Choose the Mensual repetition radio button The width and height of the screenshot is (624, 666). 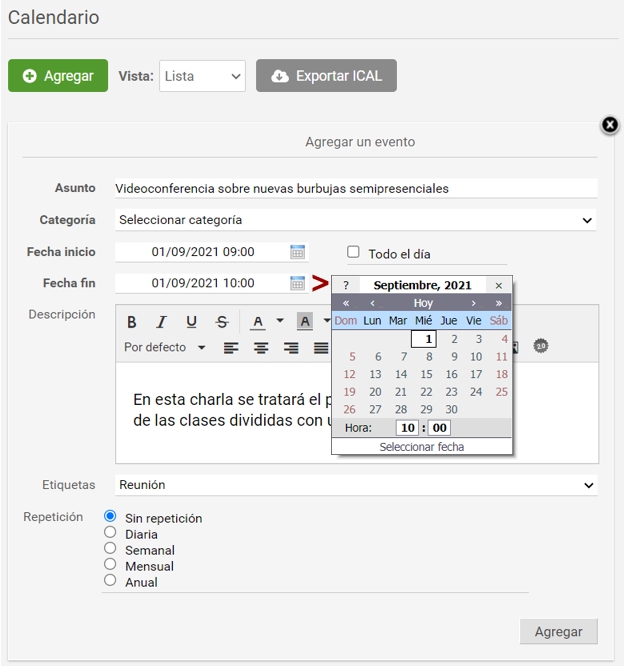click(111, 565)
